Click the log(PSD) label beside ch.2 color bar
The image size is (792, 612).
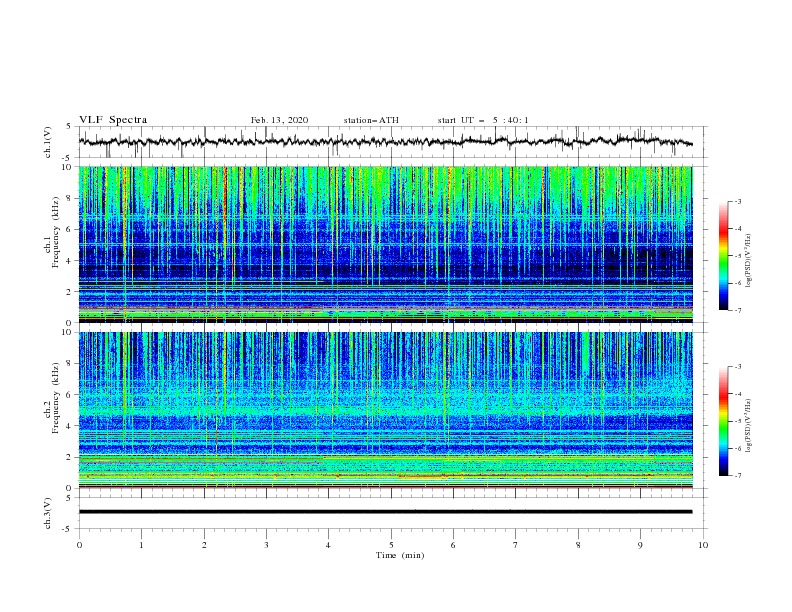[749, 425]
